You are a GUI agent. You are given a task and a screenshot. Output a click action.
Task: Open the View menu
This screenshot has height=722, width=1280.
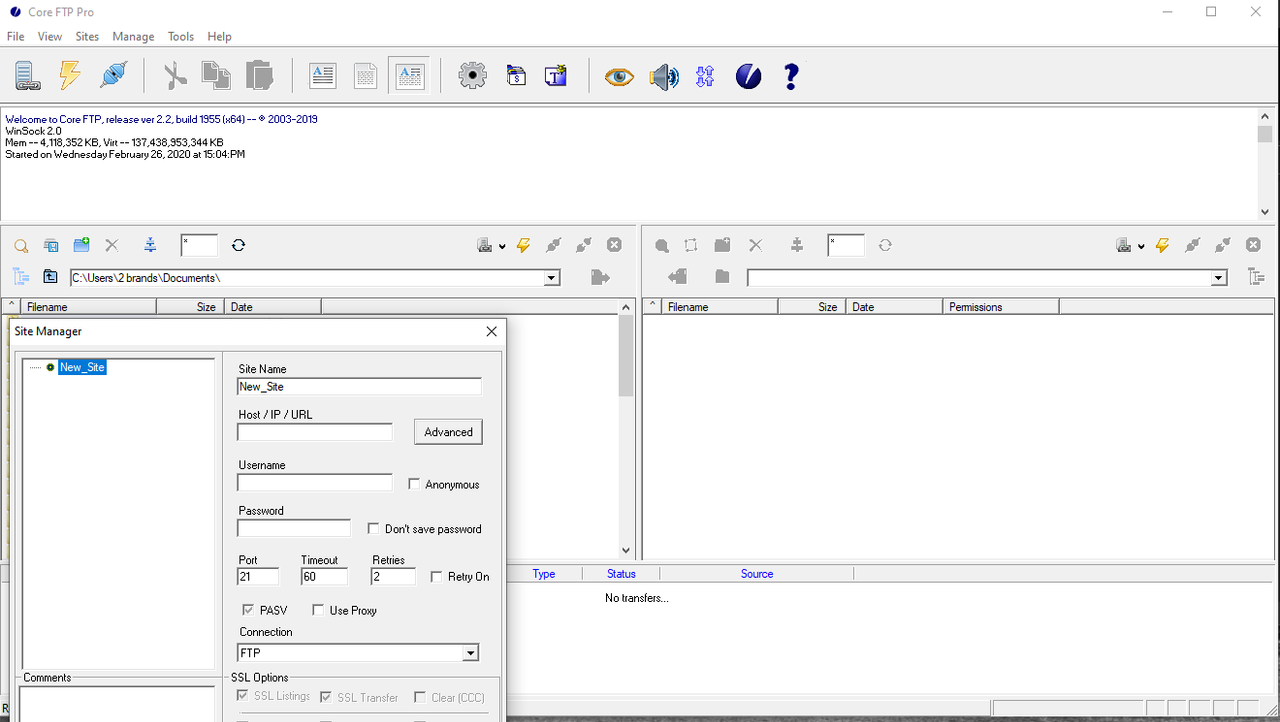click(x=50, y=36)
